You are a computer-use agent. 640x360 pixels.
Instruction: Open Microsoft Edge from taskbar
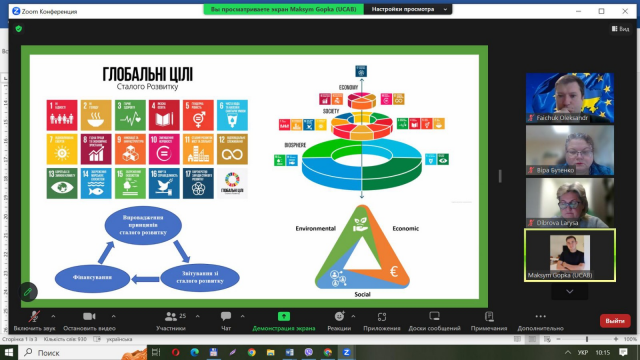tap(195, 352)
